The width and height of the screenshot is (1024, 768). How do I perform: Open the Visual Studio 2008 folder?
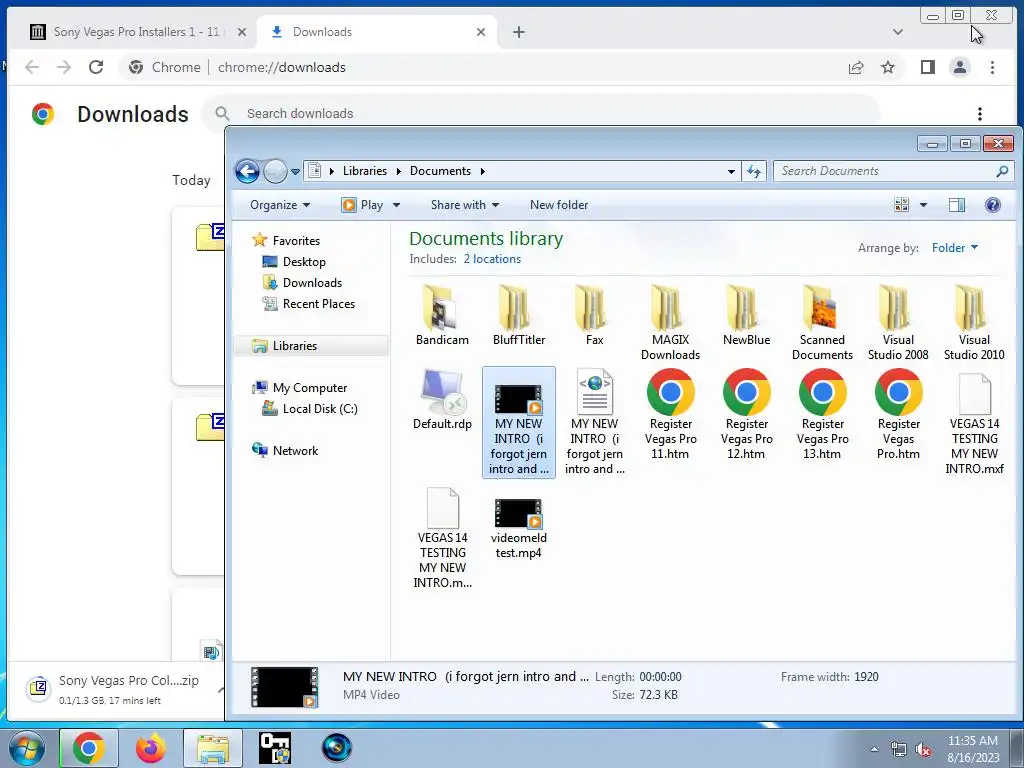898,323
